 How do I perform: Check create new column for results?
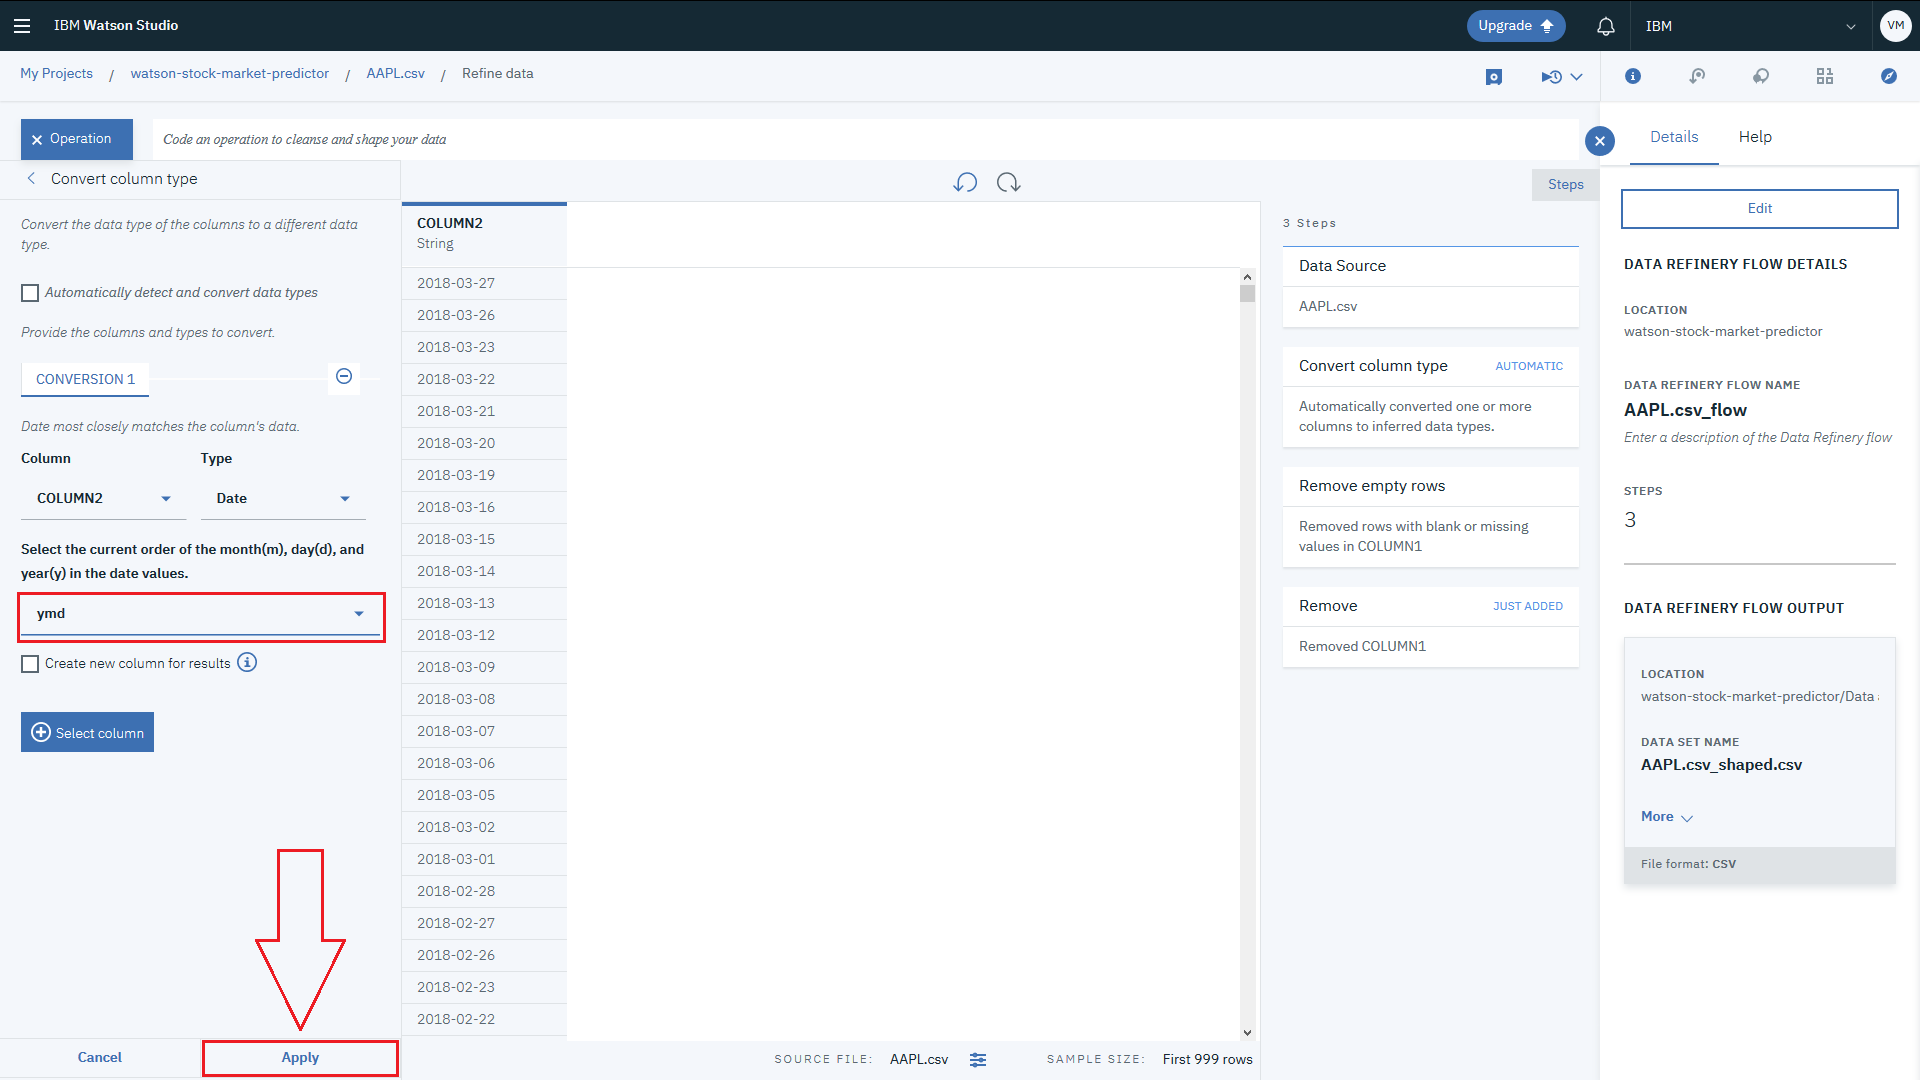point(30,664)
